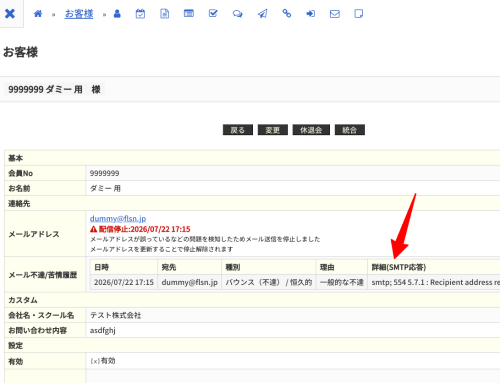Open the checkbox task icon
The image size is (500, 383).
pyautogui.click(x=213, y=13)
